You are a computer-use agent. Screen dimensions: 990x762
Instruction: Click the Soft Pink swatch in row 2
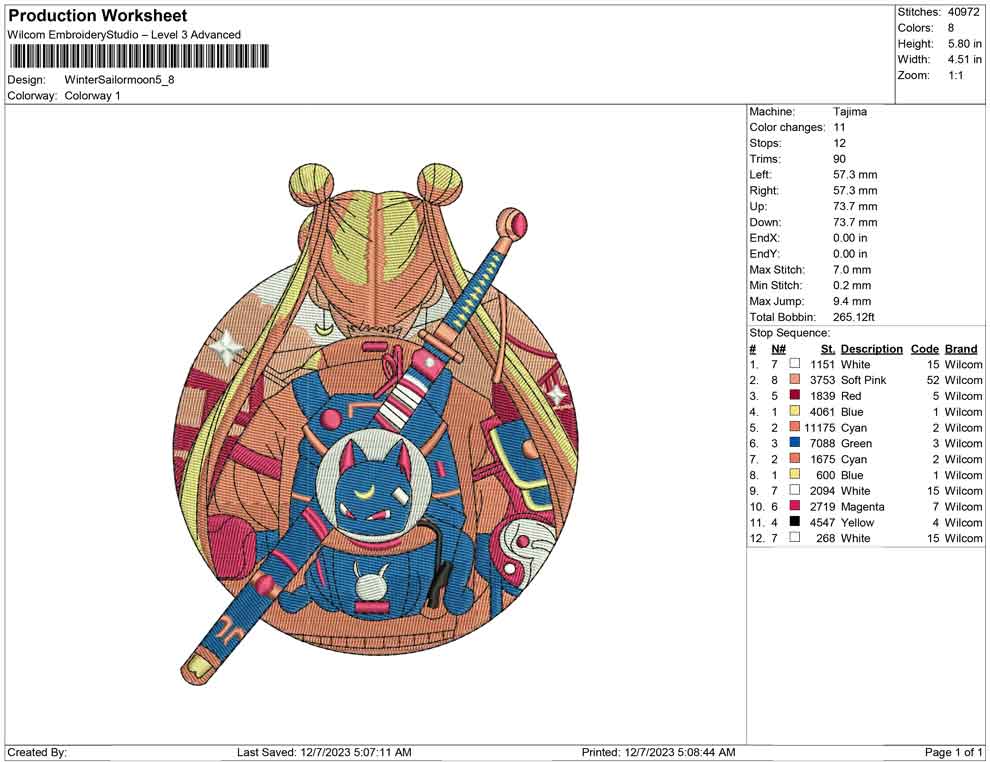pyautogui.click(x=795, y=379)
